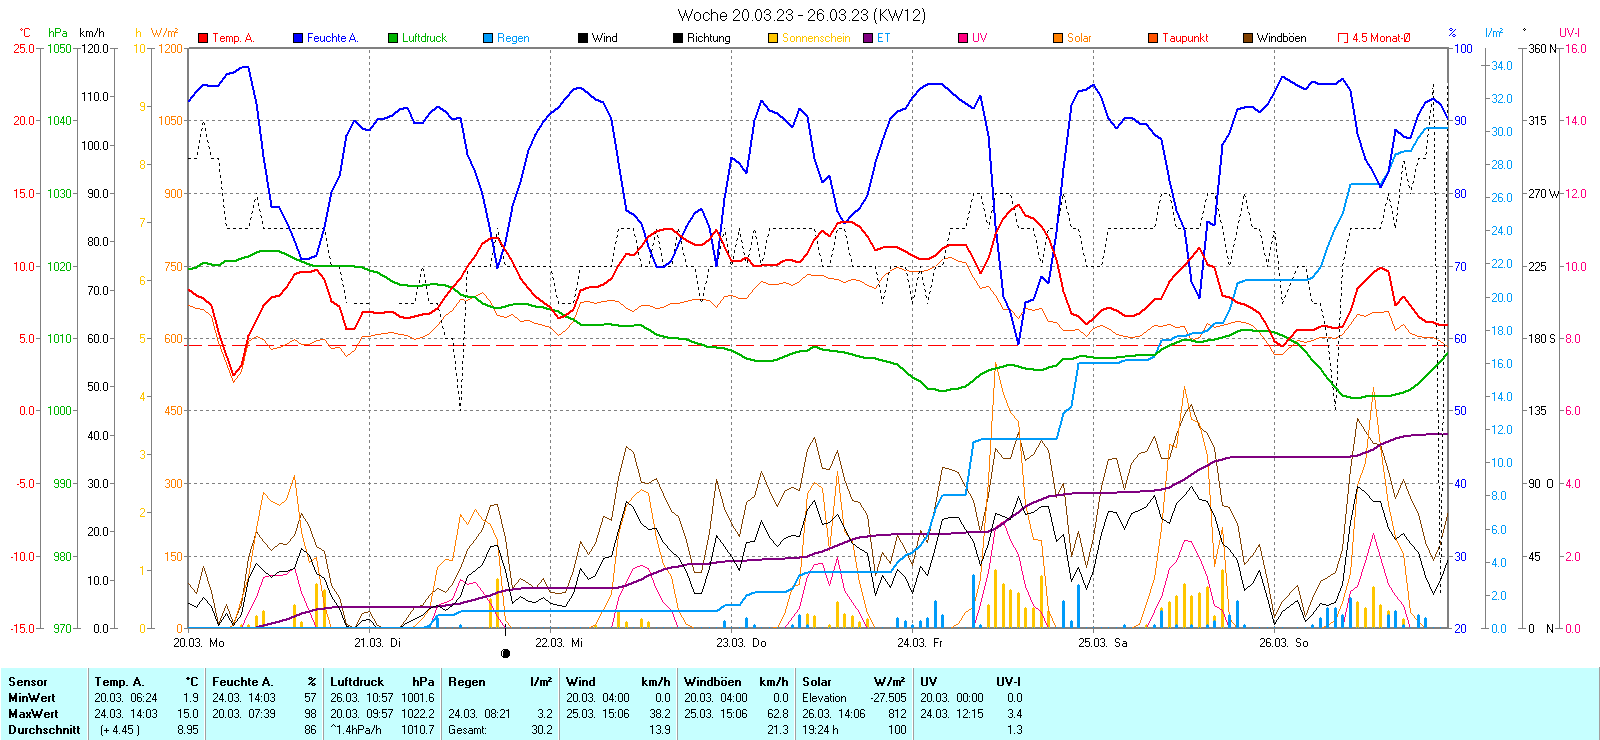This screenshot has height=740, width=1600.
Task: Click the orange Taupunkt legend square
Action: pos(1153,38)
